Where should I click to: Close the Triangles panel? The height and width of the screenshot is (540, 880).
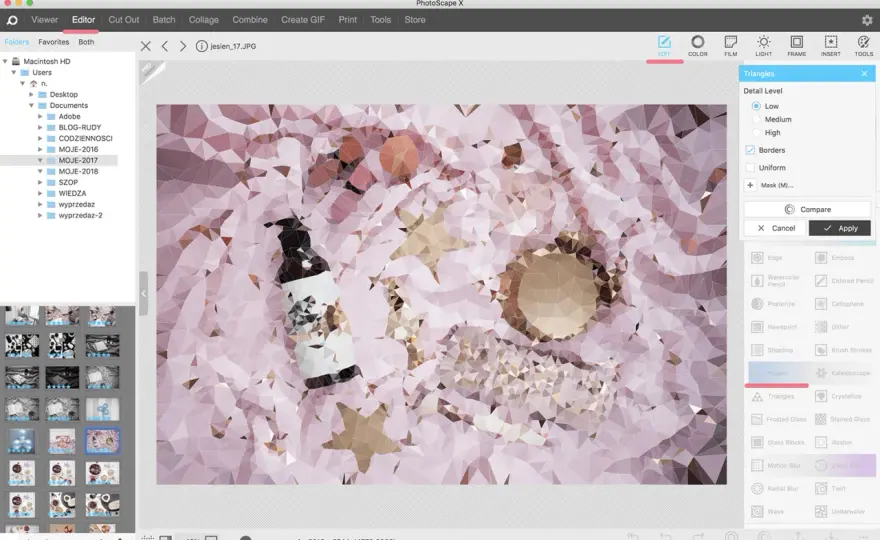pos(864,74)
